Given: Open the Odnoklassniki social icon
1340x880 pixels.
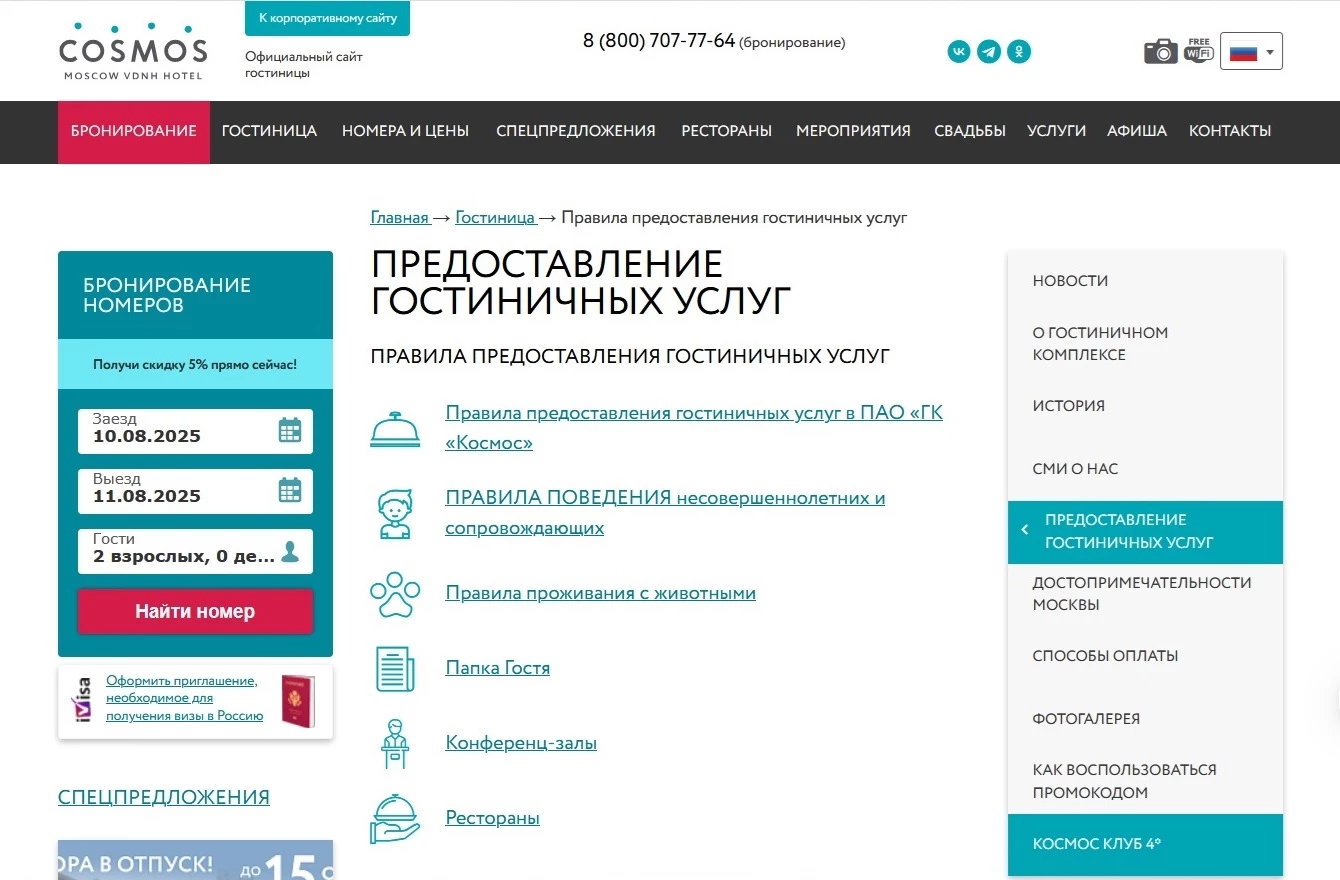Looking at the screenshot, I should 1020,51.
